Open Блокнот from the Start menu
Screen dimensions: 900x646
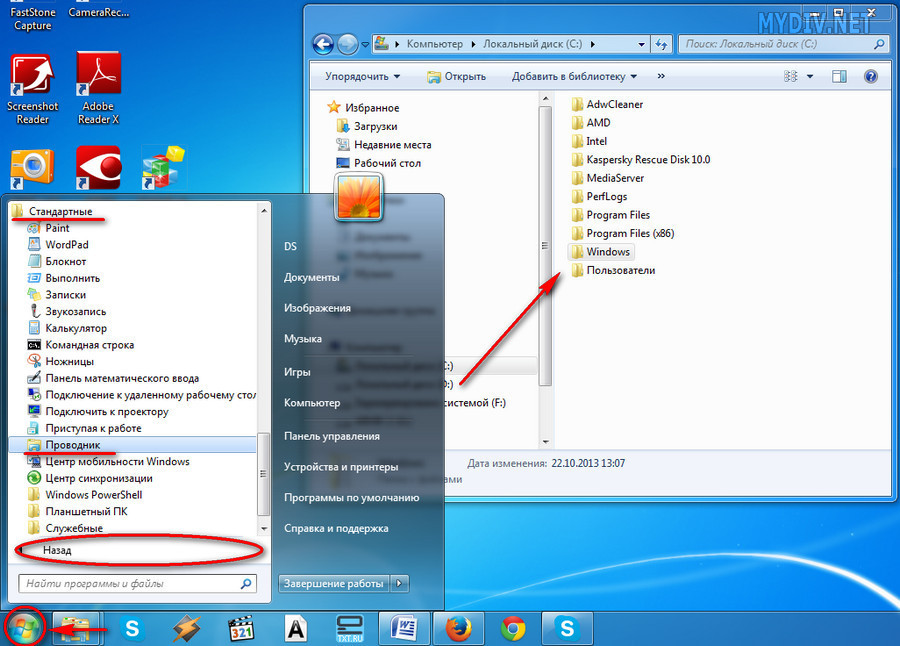pyautogui.click(x=57, y=261)
